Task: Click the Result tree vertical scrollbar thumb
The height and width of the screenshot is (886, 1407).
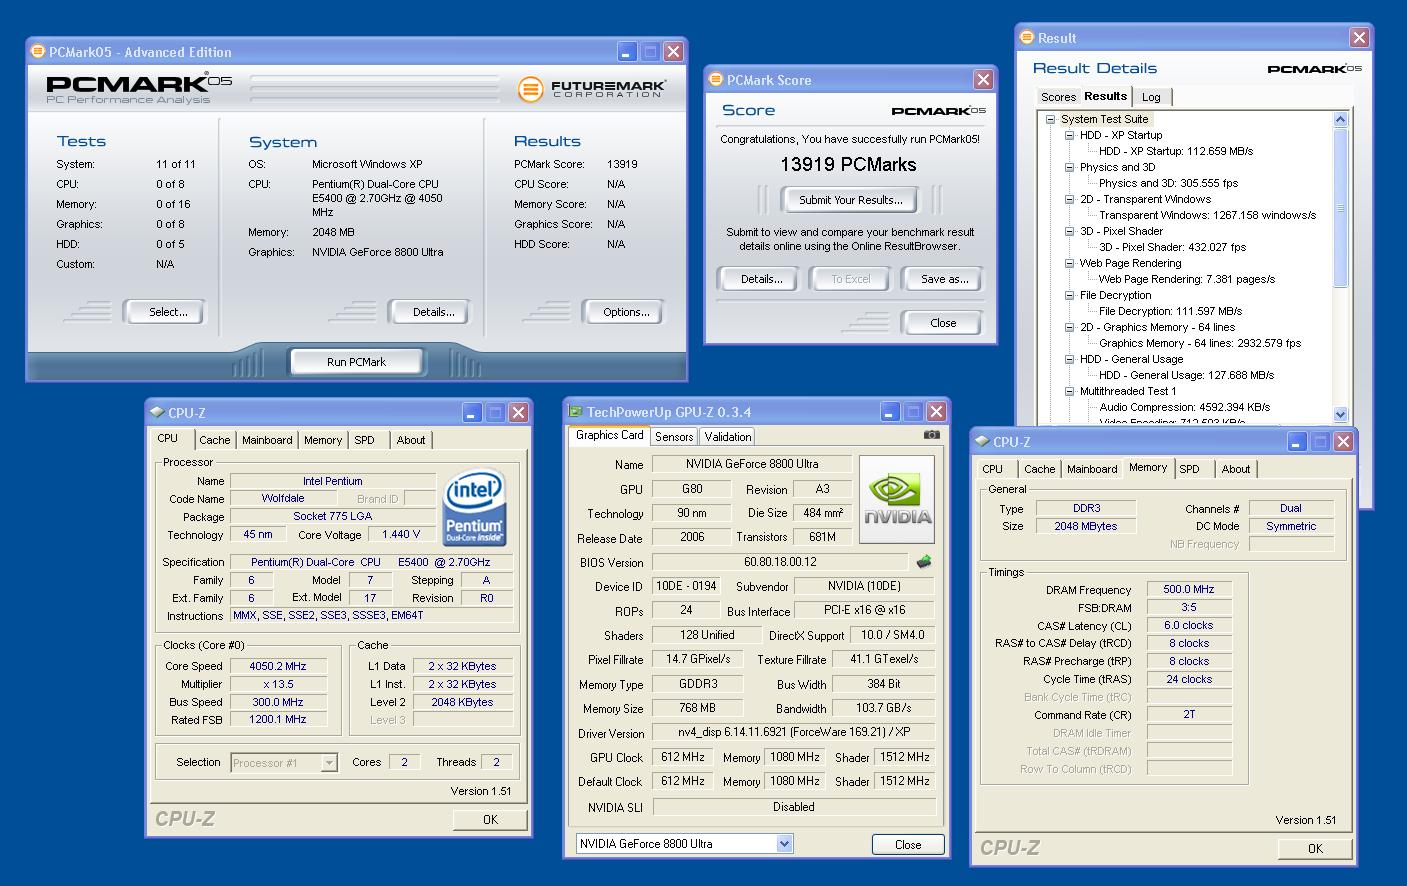Action: point(1341,208)
